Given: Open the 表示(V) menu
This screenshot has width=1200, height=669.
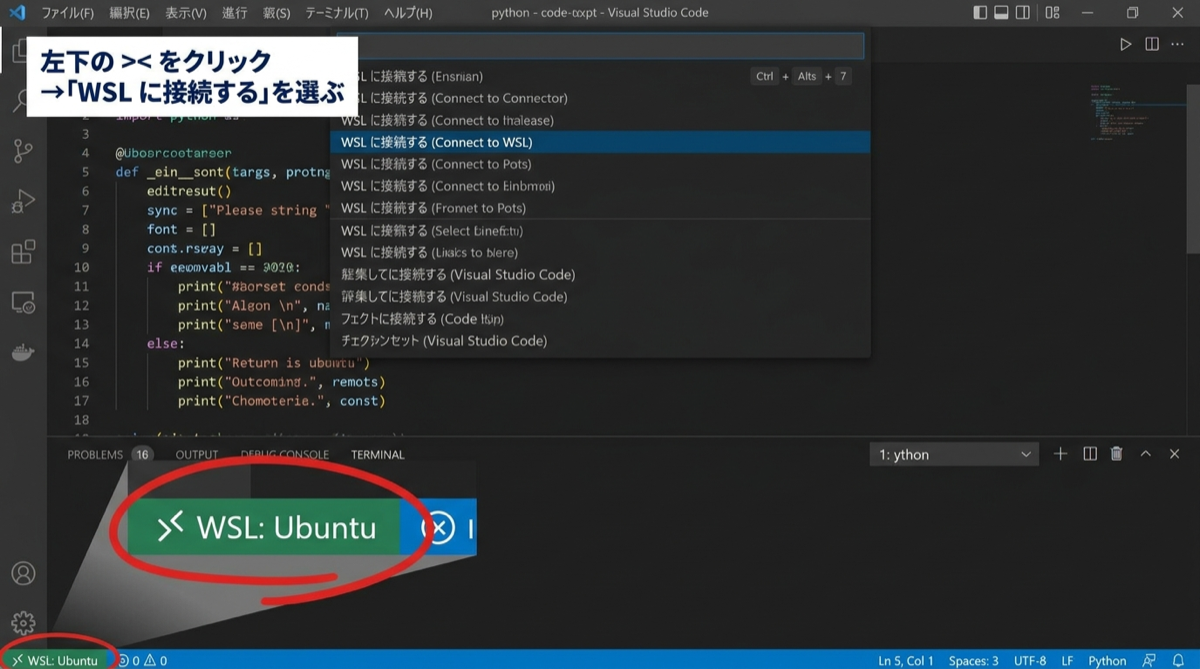Looking at the screenshot, I should pos(186,13).
